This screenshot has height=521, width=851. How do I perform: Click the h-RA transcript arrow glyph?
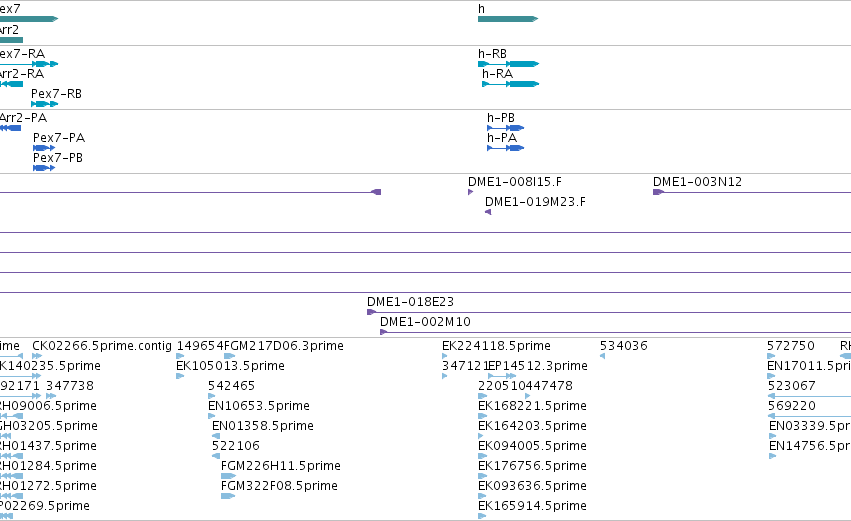[x=511, y=84]
